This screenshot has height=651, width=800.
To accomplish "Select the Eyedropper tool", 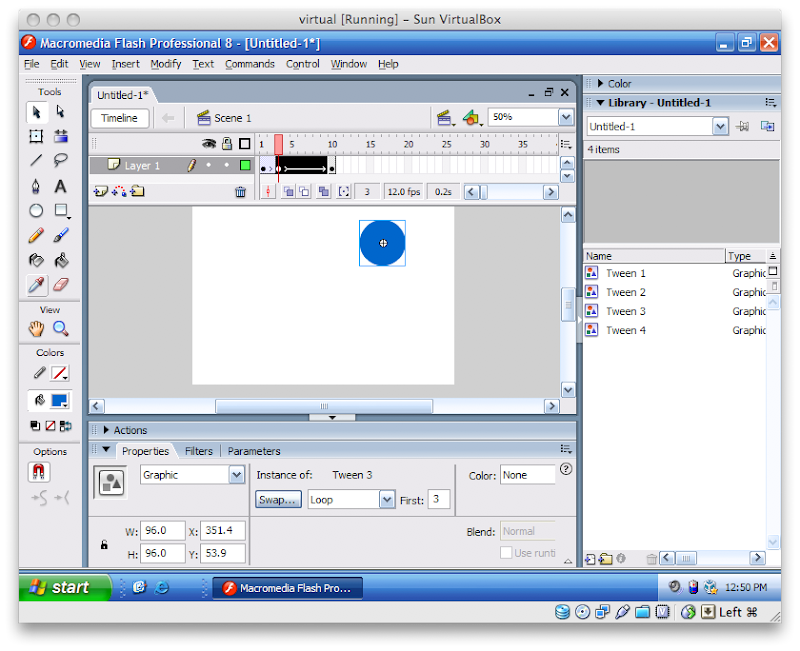I will 37,285.
